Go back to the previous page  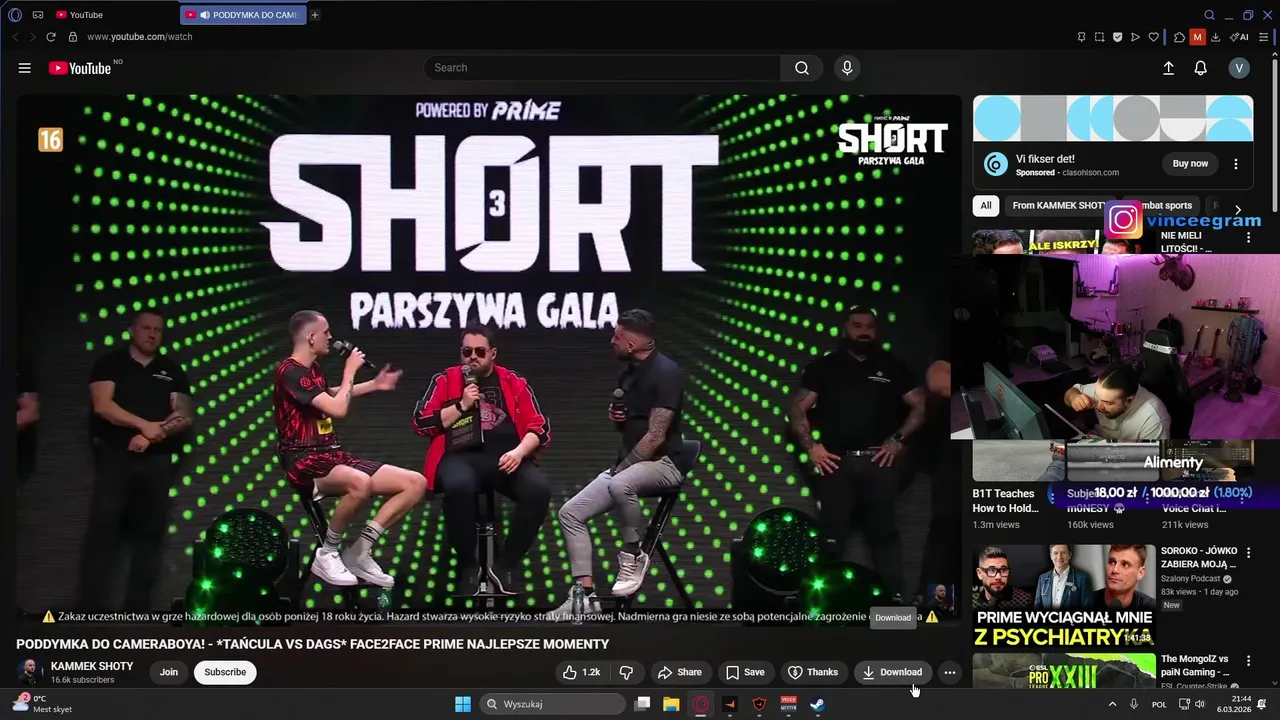point(15,37)
